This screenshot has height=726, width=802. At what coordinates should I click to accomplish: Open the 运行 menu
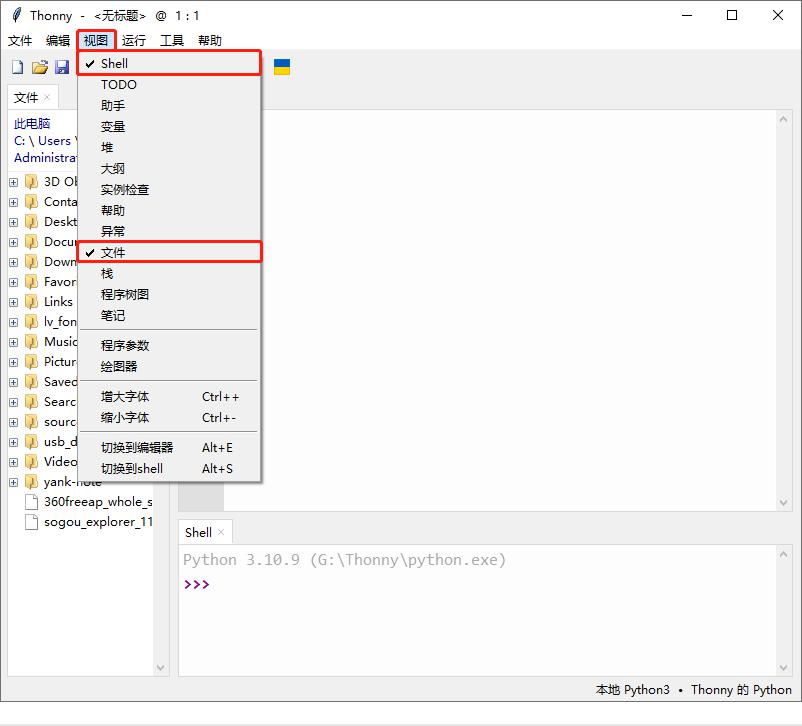[133, 41]
